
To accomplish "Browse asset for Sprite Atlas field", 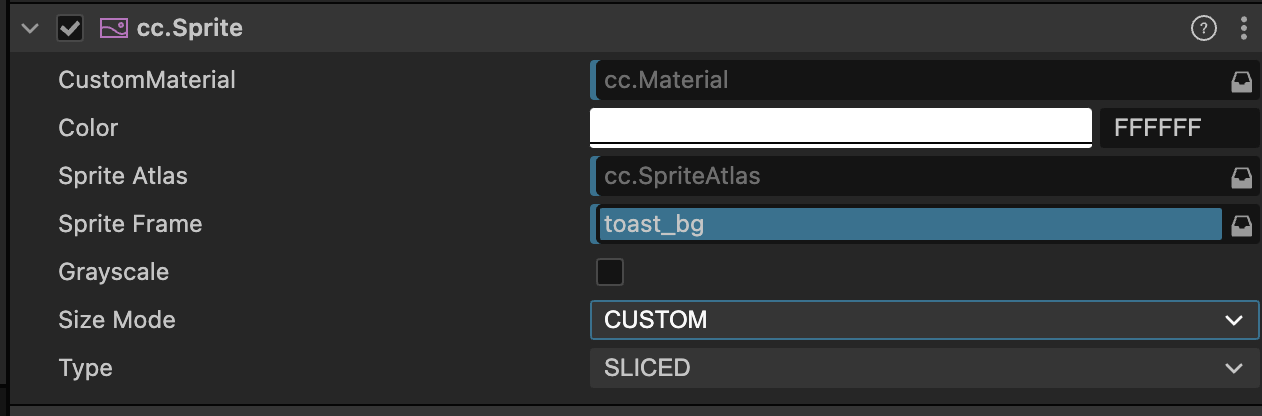I will [x=1241, y=177].
